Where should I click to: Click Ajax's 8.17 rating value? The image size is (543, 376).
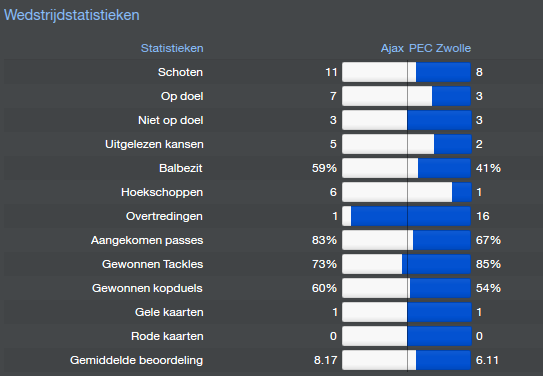326,360
